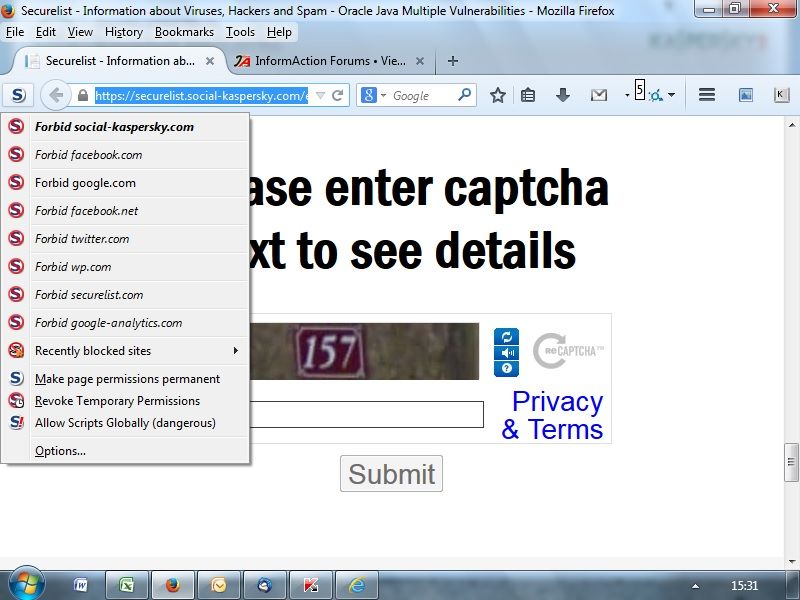Open the History menu
Image resolution: width=800 pixels, height=600 pixels.
click(123, 32)
